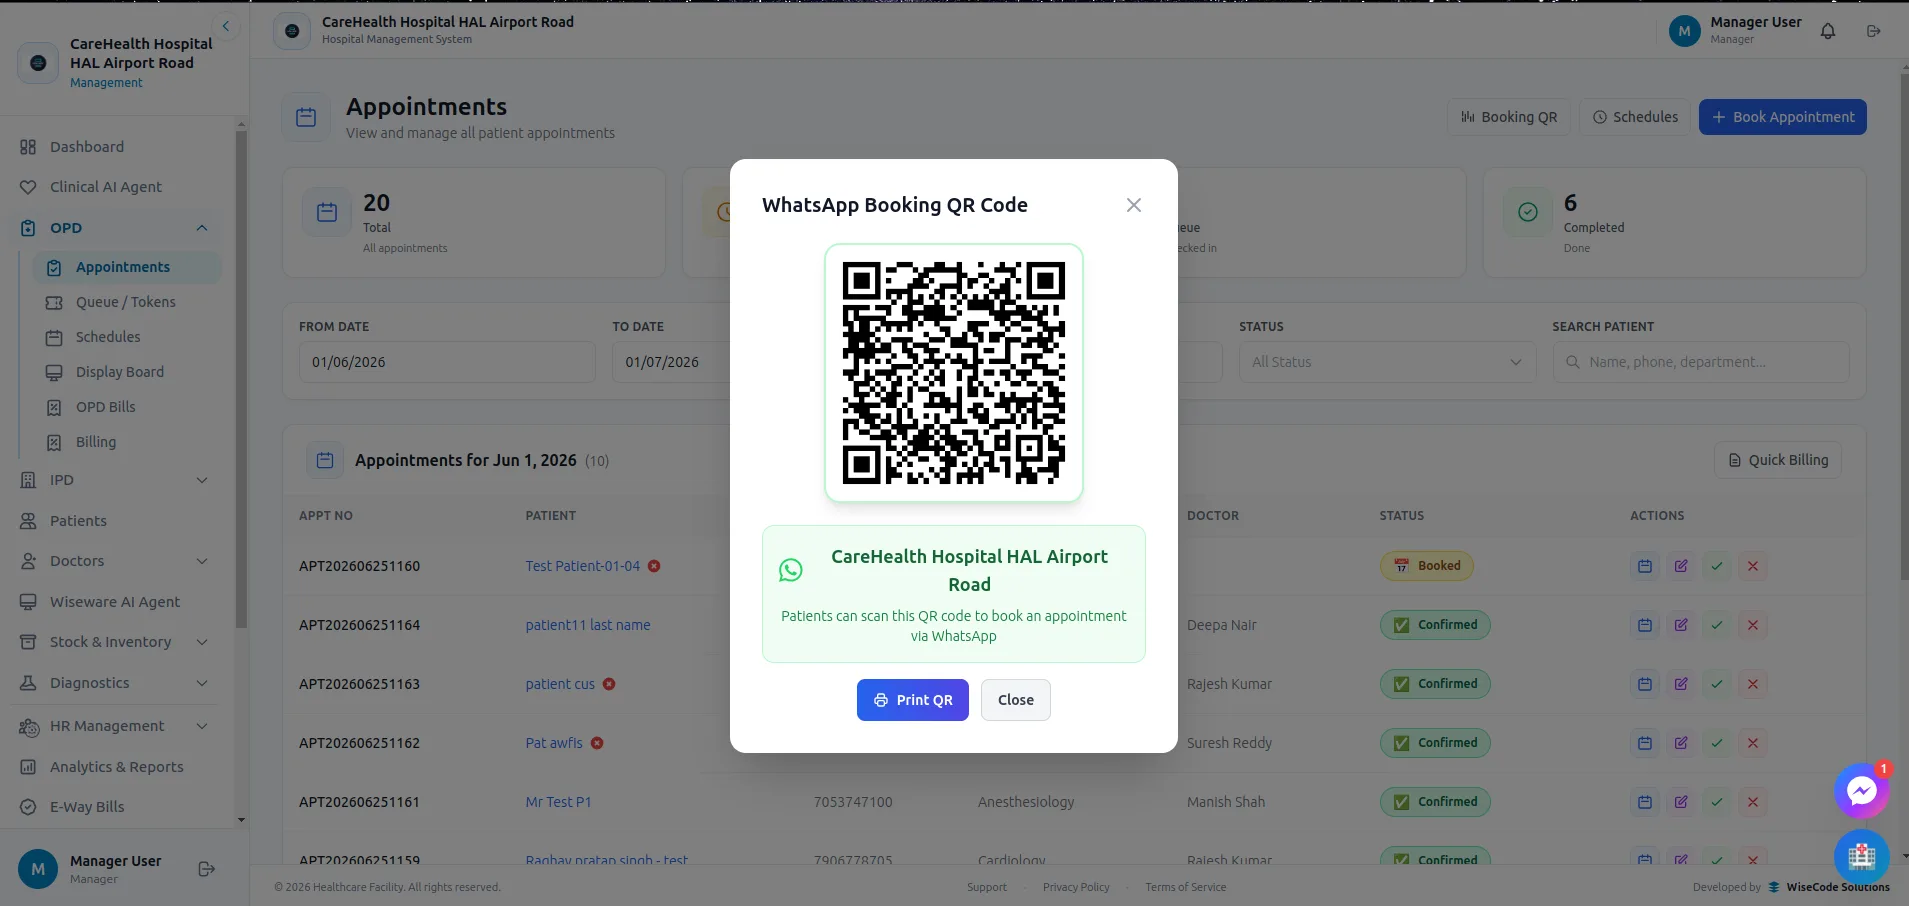This screenshot has width=1909, height=906.
Task: Click the reschedule calendar icon for Deepa Nair's appointment
Action: (x=1645, y=625)
